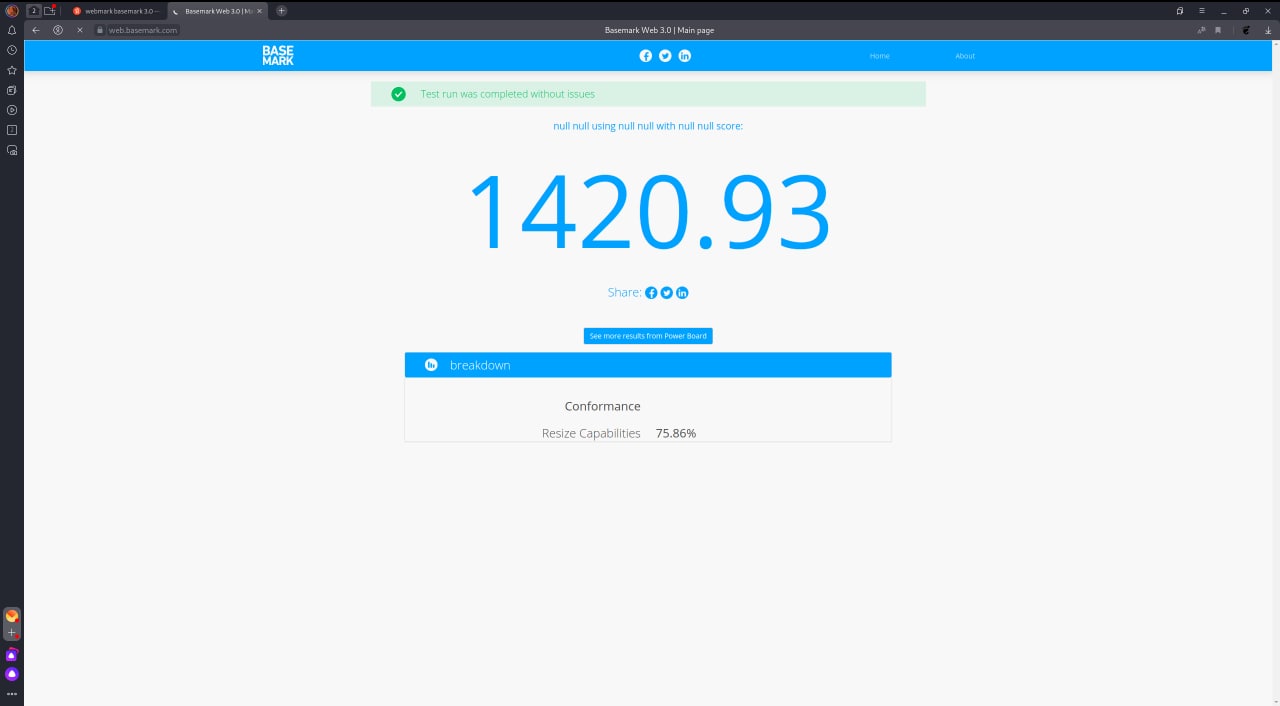Open the three dots at the sidebar bottom
This screenshot has height=706, width=1280.
(12, 694)
